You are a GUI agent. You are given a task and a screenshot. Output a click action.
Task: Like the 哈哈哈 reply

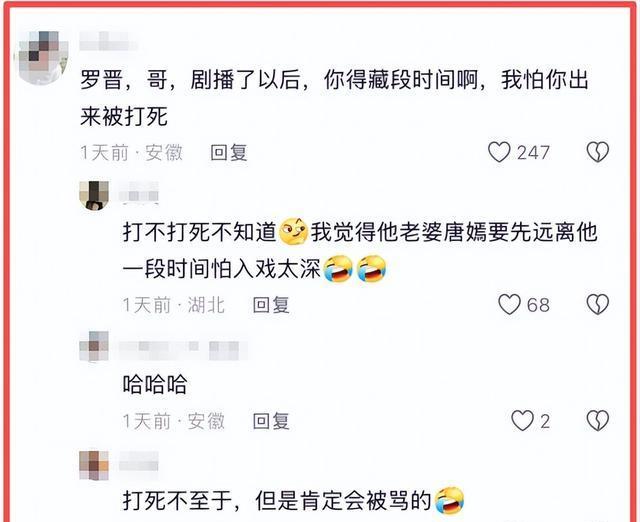point(522,420)
